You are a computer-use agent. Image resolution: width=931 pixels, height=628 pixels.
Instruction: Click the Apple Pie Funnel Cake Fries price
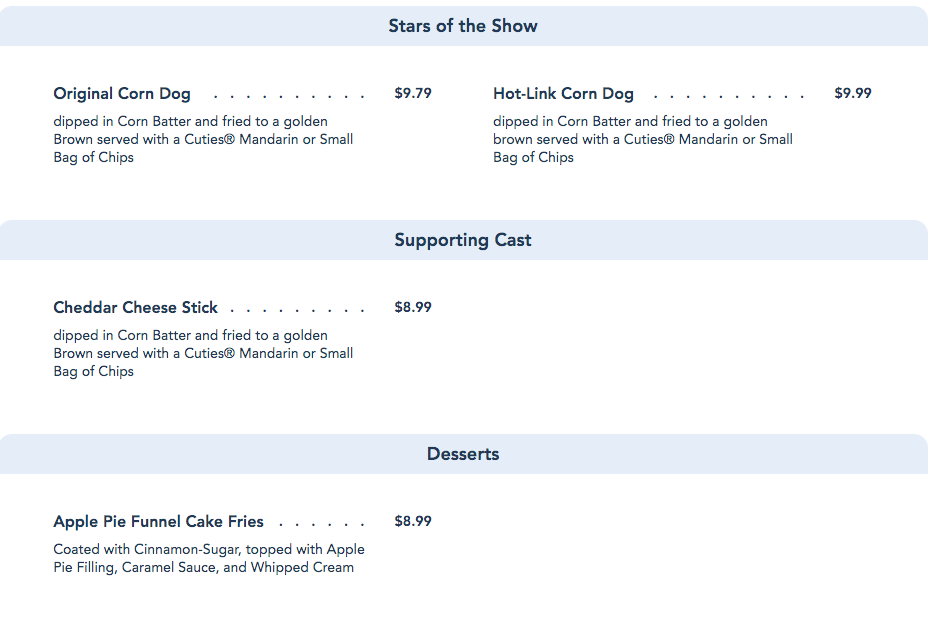[413, 521]
